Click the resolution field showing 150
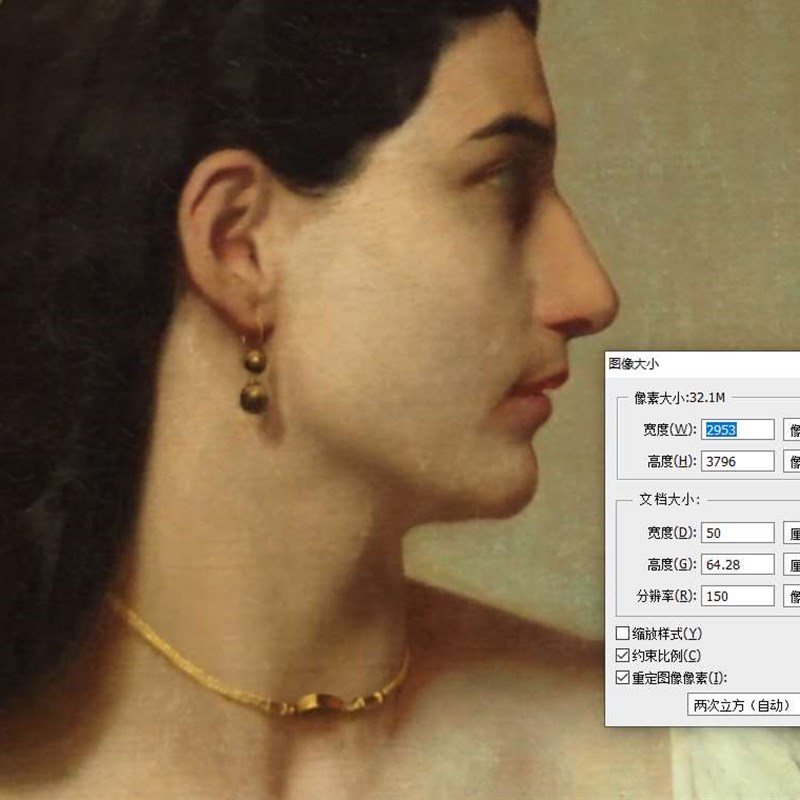 tap(738, 596)
